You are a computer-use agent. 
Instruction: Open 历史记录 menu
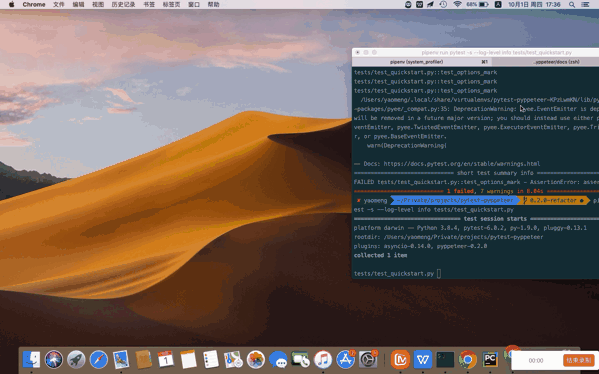[123, 5]
